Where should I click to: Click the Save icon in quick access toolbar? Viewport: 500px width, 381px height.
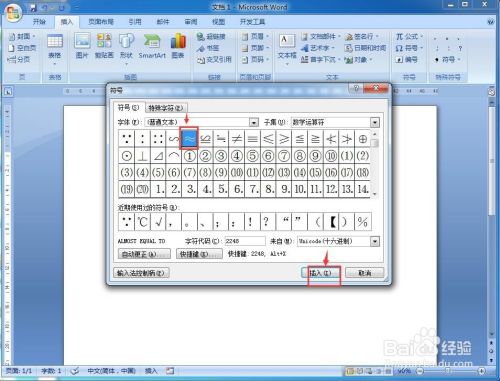[x=33, y=8]
